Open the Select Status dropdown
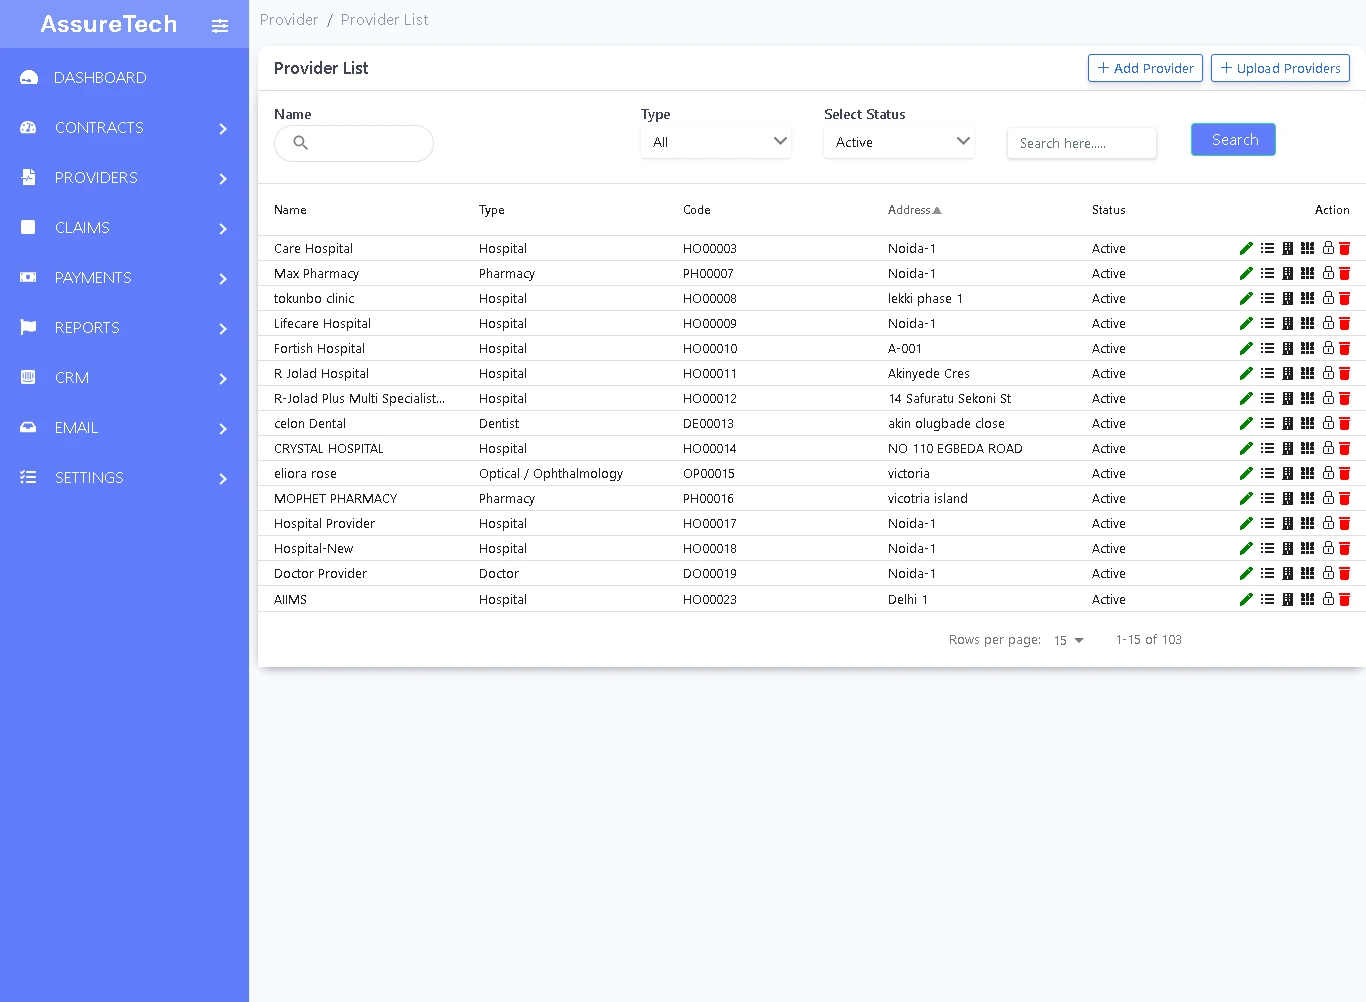1366x1002 pixels. (899, 142)
